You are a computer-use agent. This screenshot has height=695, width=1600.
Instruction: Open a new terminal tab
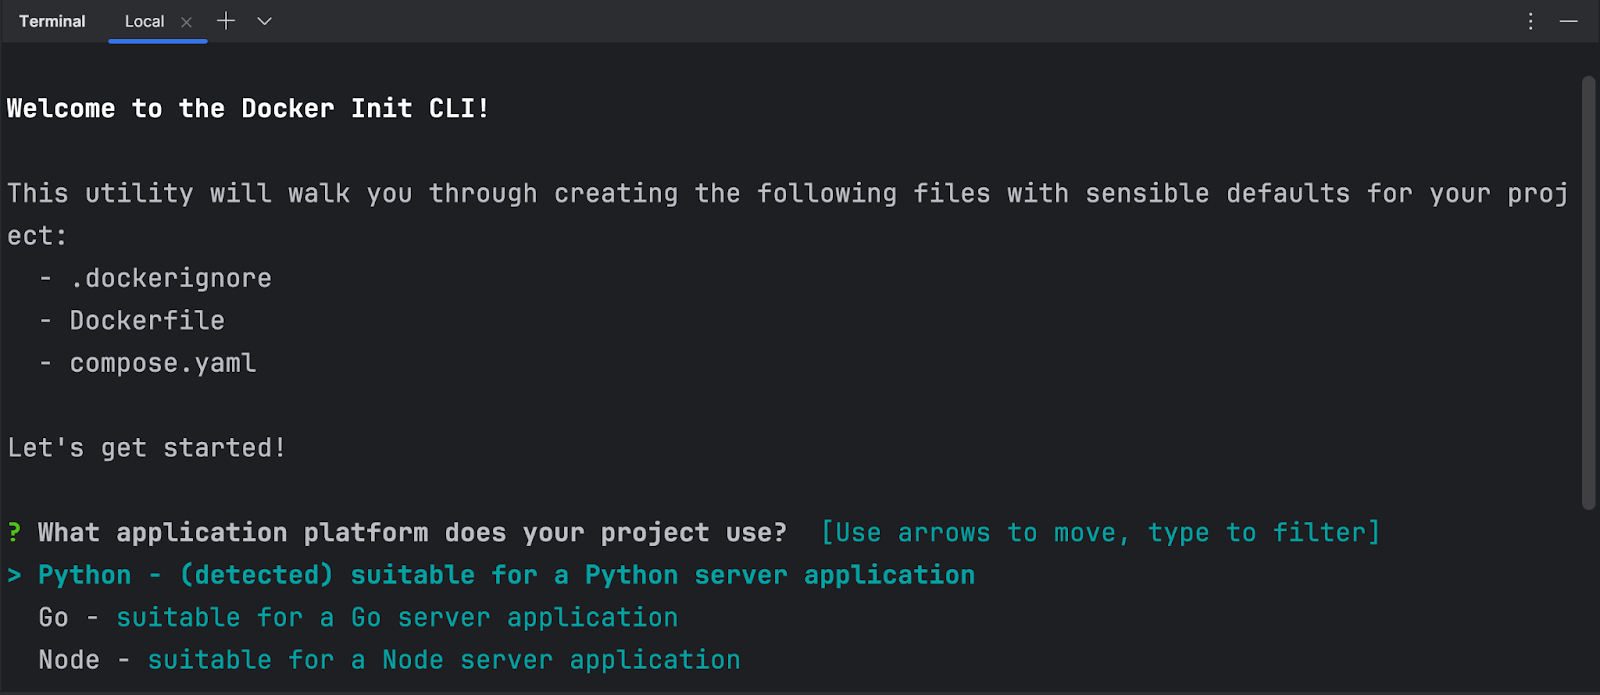226,20
